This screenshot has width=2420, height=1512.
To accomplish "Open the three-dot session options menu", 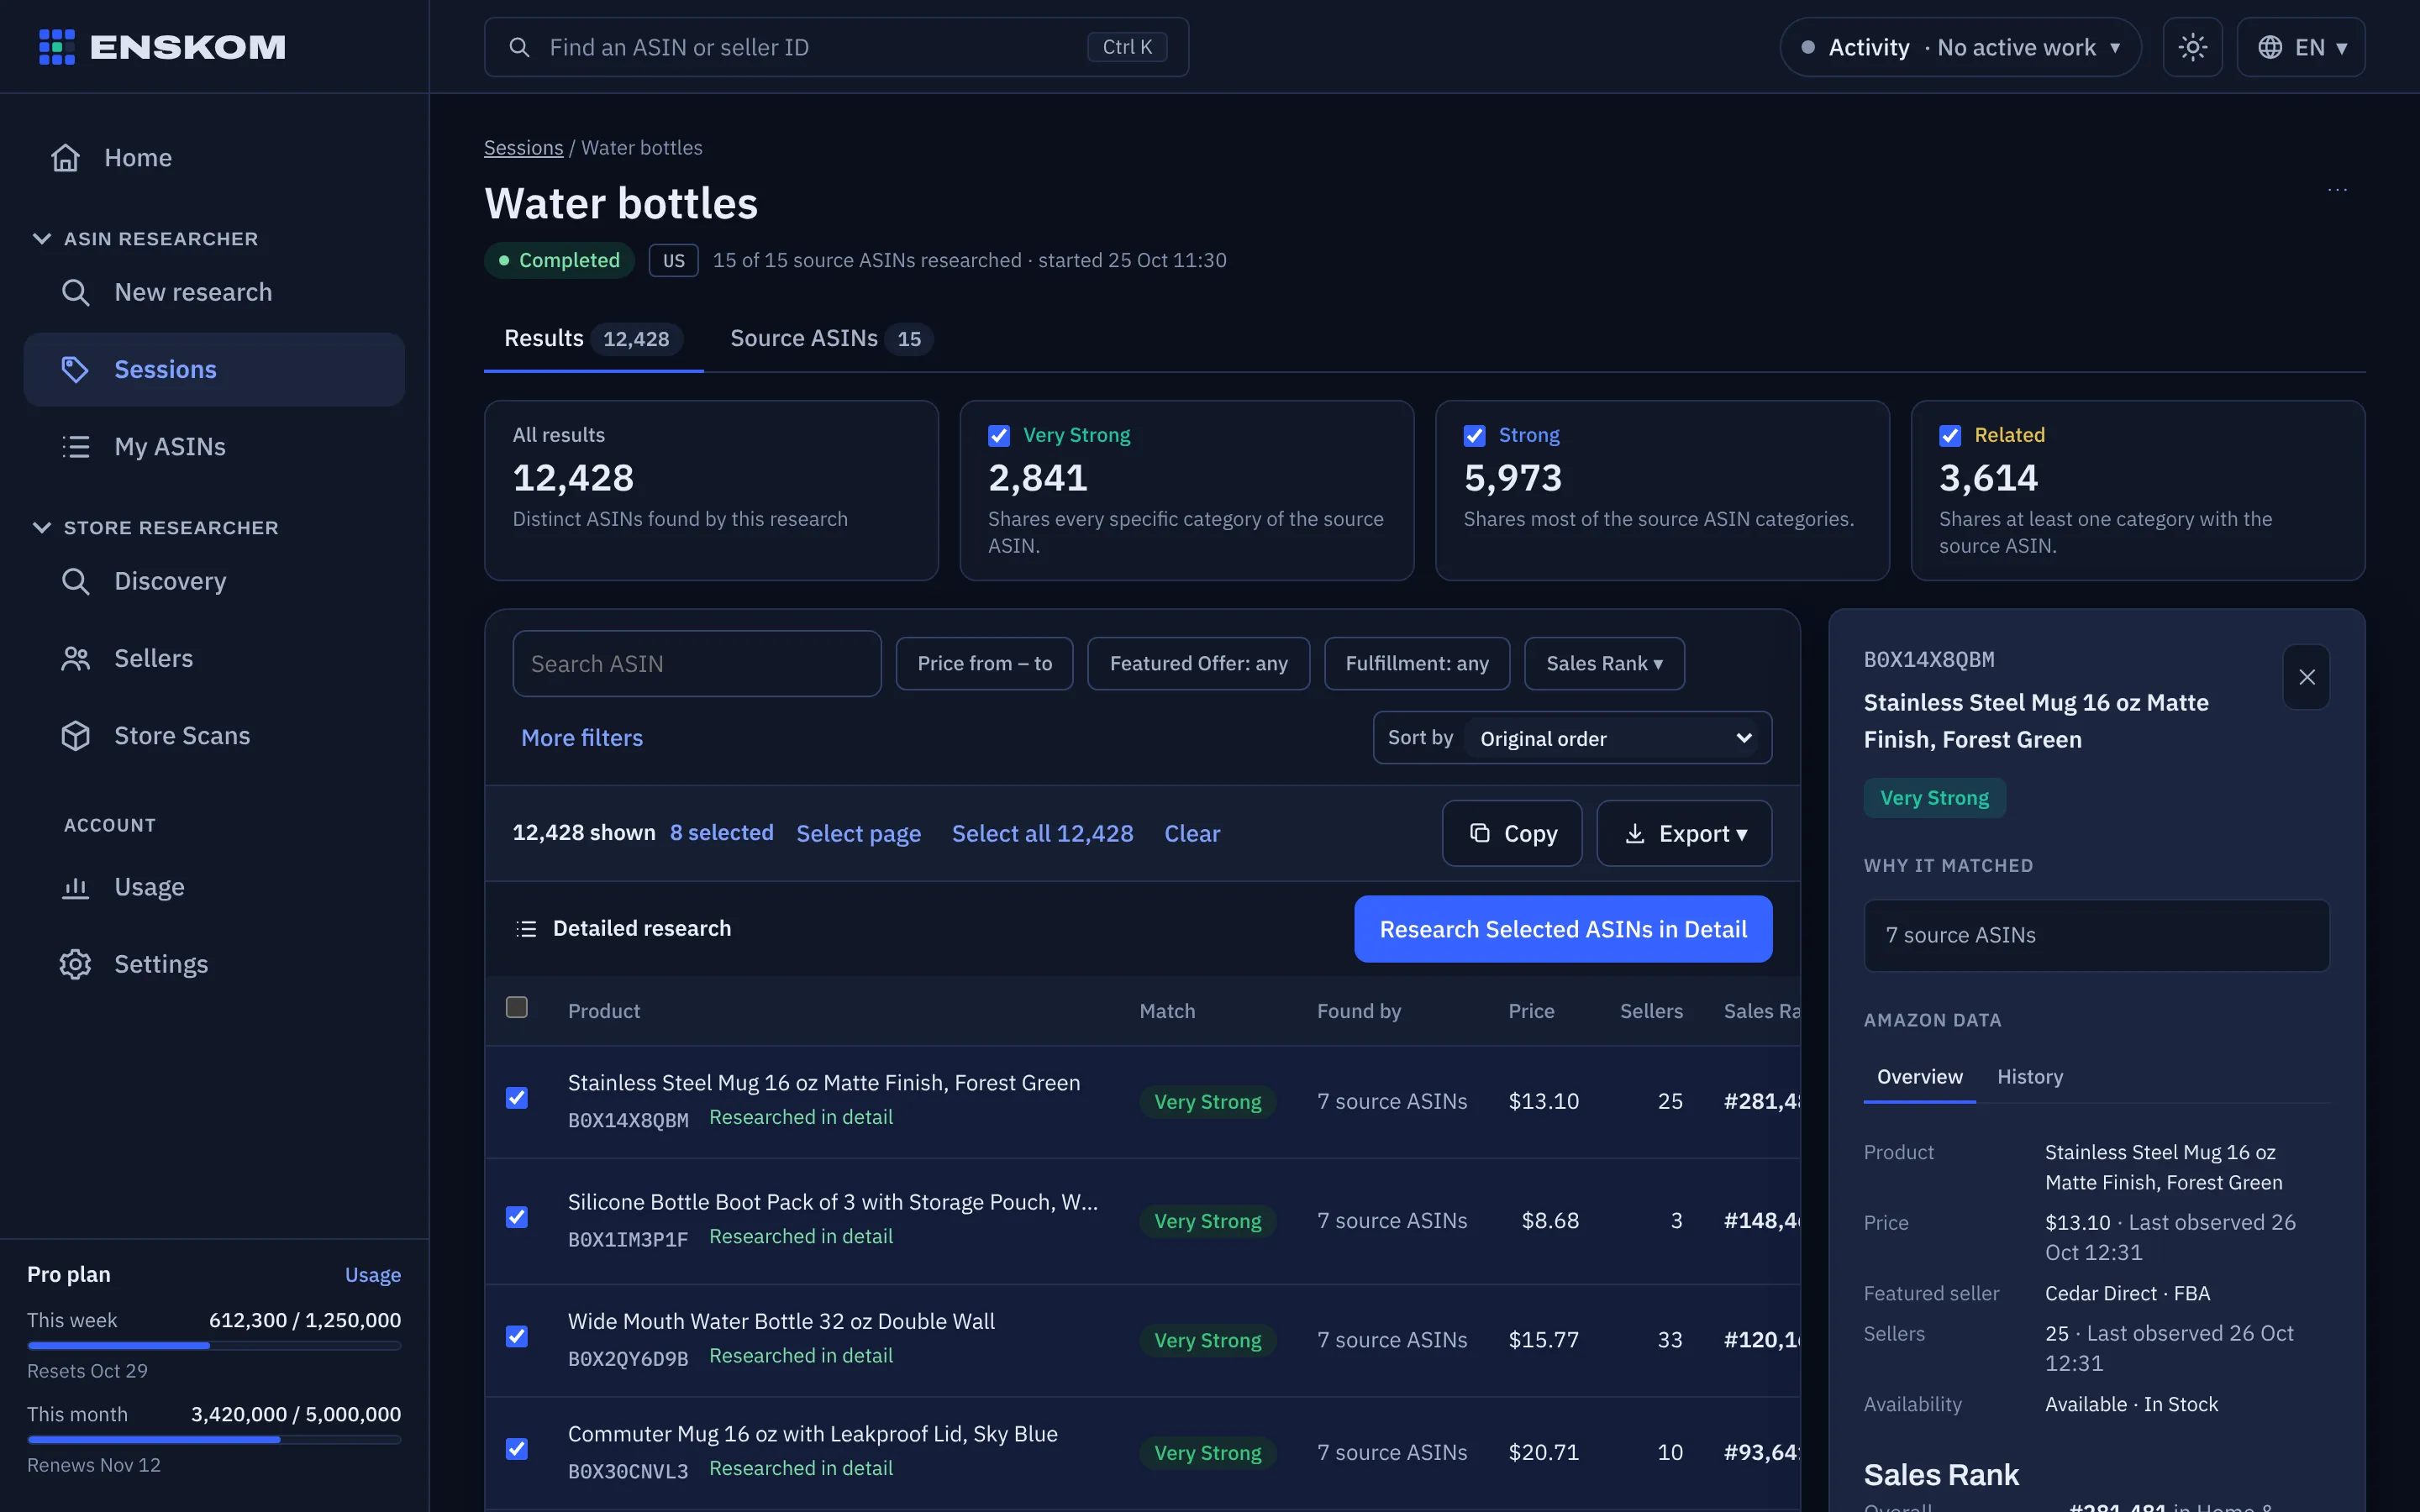I will pyautogui.click(x=2337, y=189).
